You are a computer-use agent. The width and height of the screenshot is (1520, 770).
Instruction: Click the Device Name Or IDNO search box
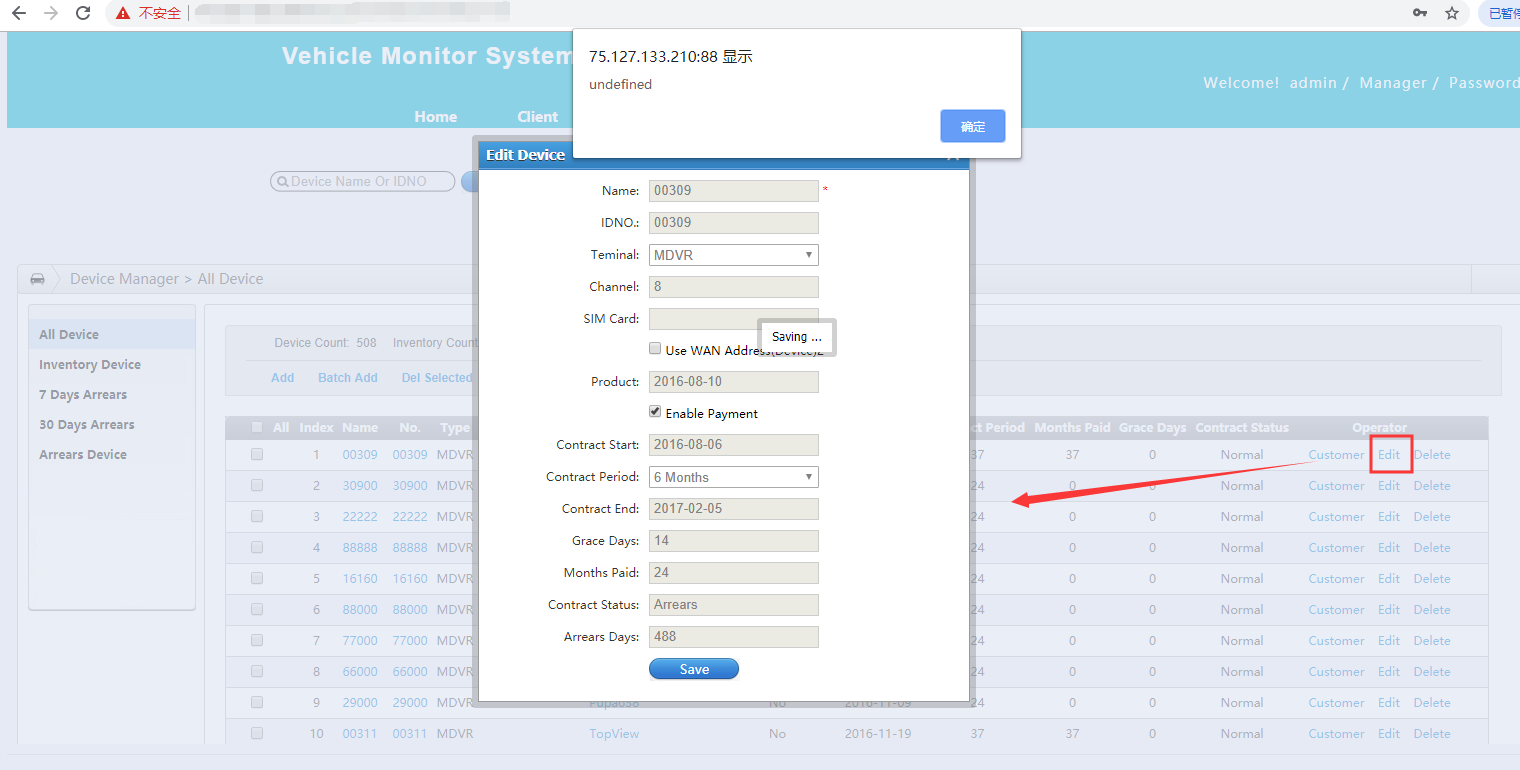coord(363,182)
